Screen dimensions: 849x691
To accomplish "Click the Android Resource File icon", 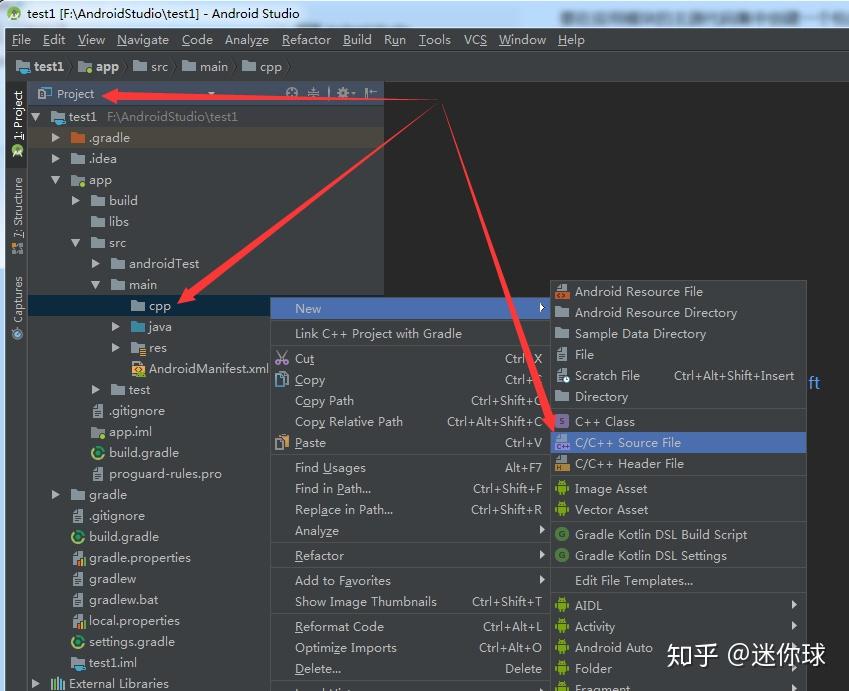I will click(x=563, y=292).
